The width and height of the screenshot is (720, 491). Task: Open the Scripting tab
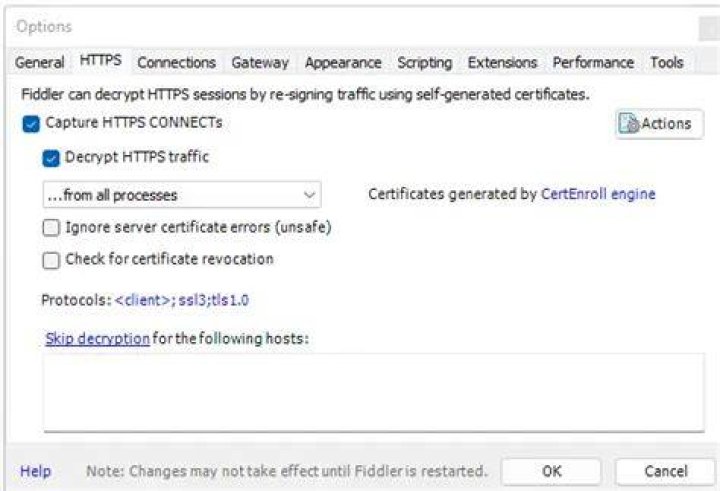[425, 62]
